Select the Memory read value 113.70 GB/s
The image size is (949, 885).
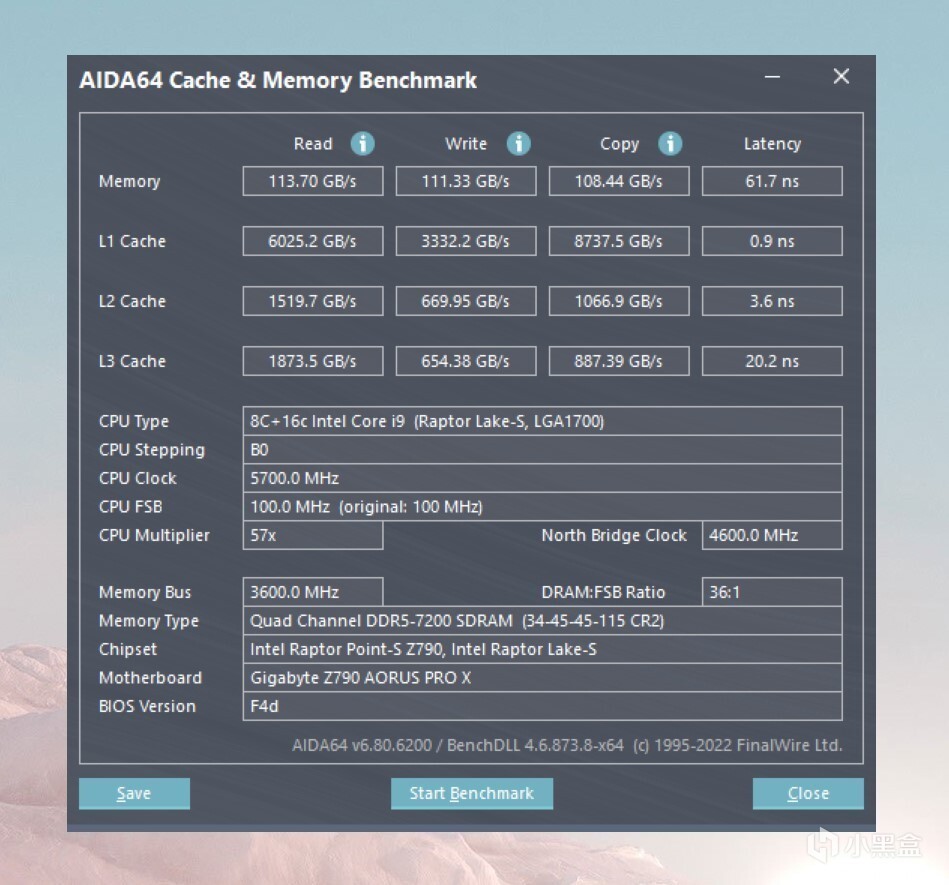coord(313,181)
